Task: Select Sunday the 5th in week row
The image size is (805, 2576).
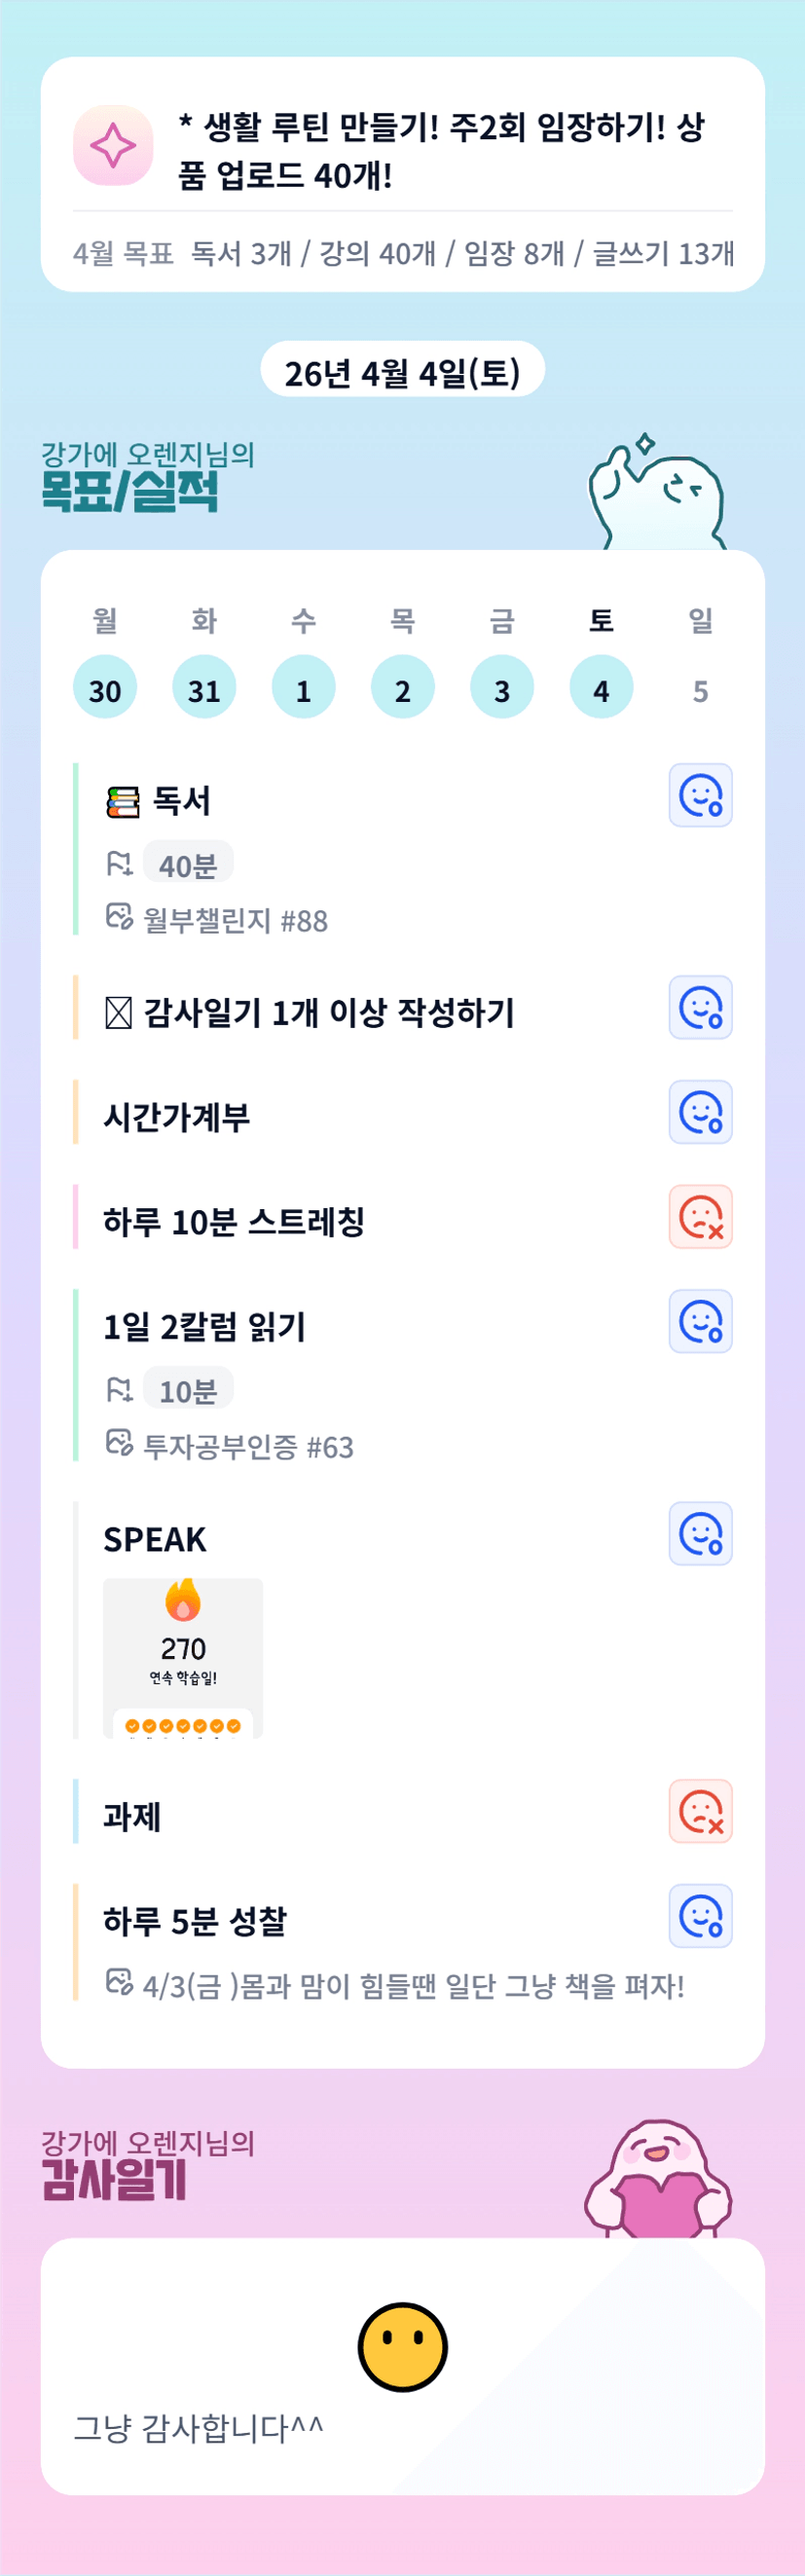Action: [x=700, y=690]
